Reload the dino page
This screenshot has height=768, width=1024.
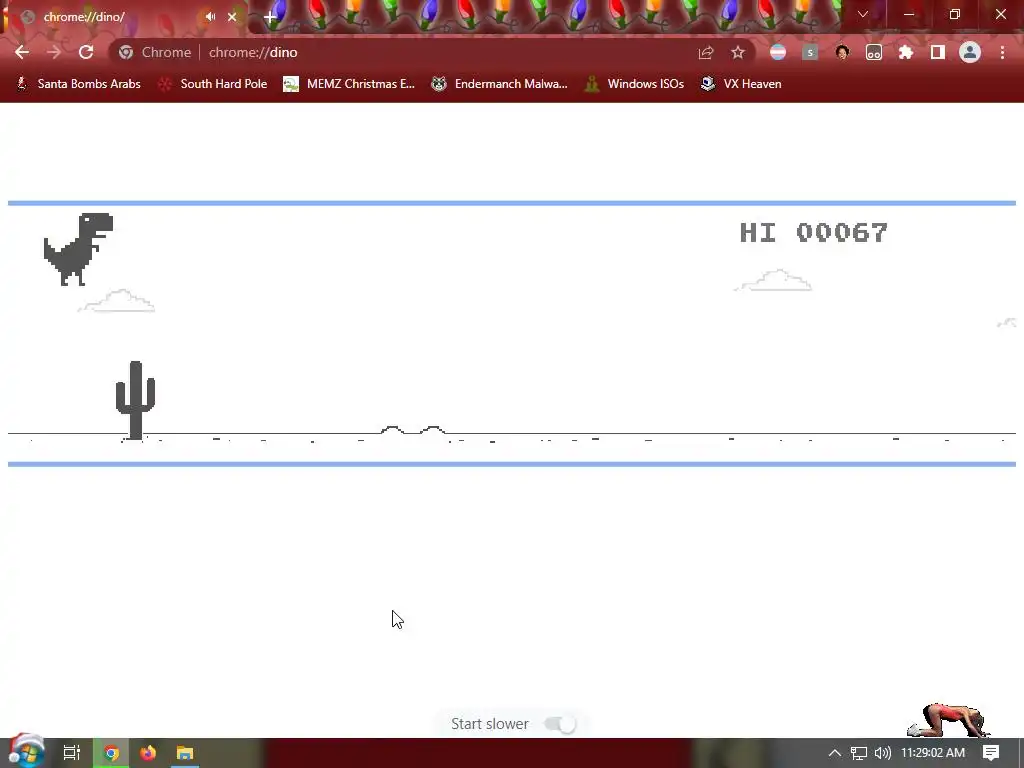point(86,52)
